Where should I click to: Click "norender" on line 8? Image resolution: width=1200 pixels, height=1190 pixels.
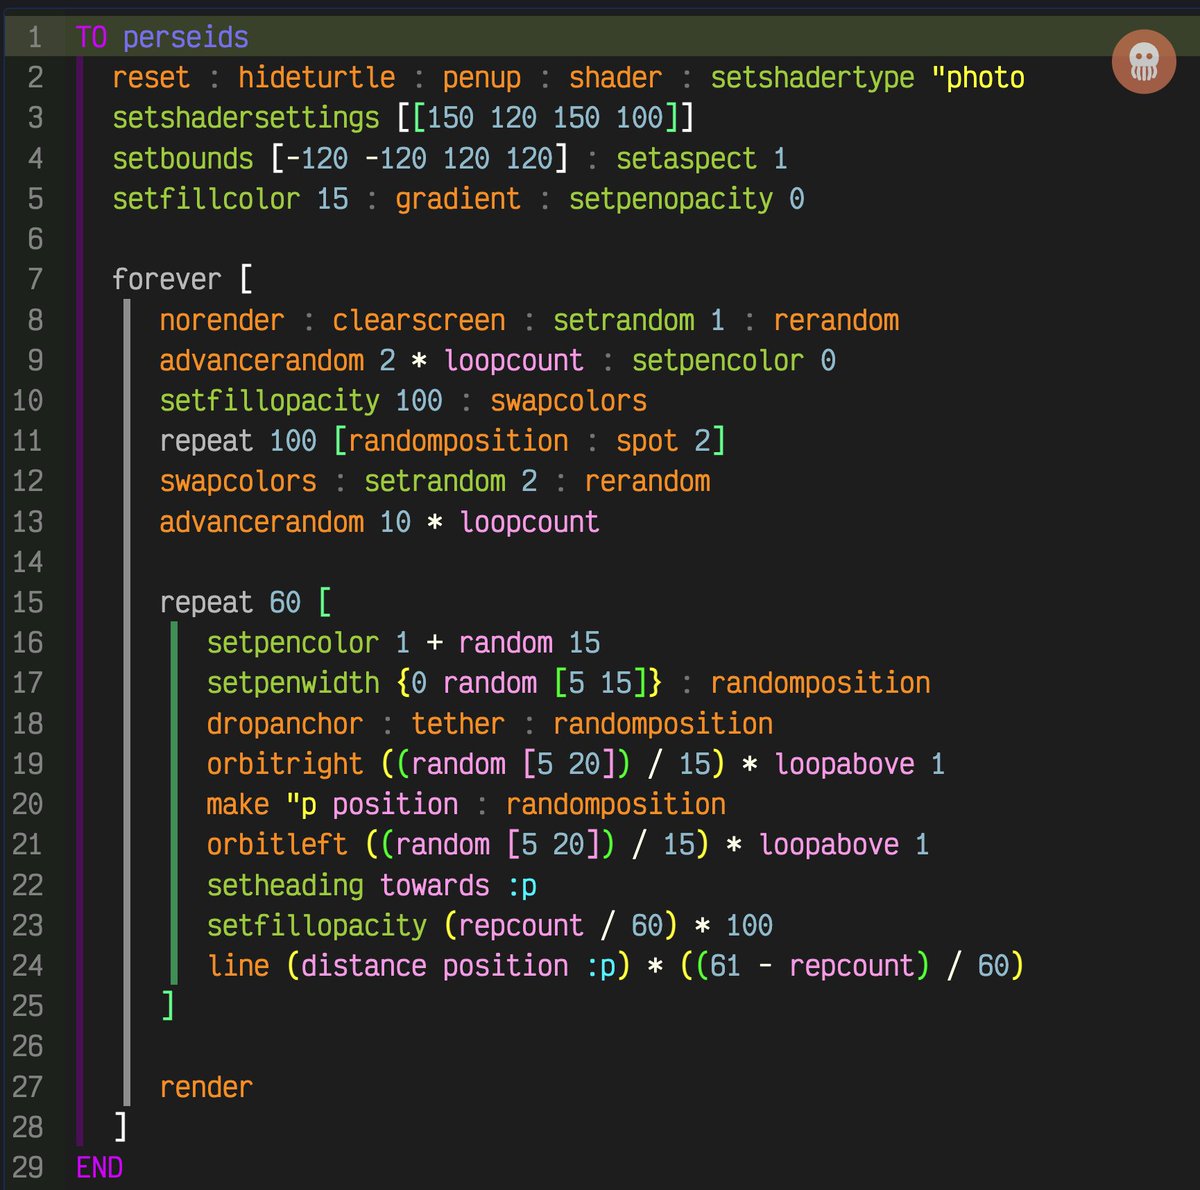tap(222, 320)
